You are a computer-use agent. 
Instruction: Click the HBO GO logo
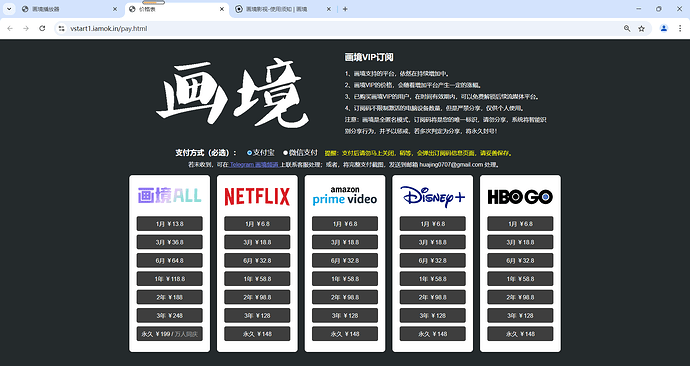pos(520,197)
